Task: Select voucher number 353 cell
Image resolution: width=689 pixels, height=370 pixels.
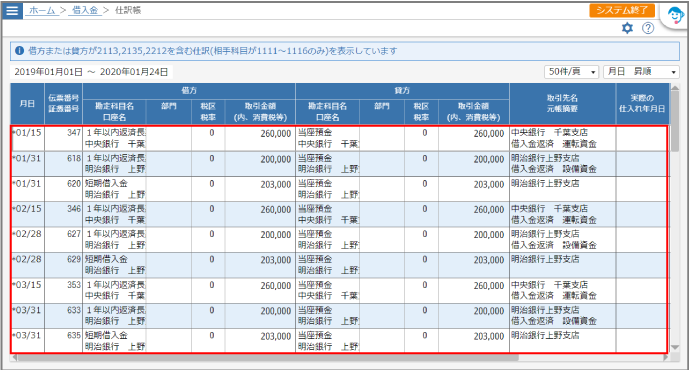Action: tap(63, 290)
